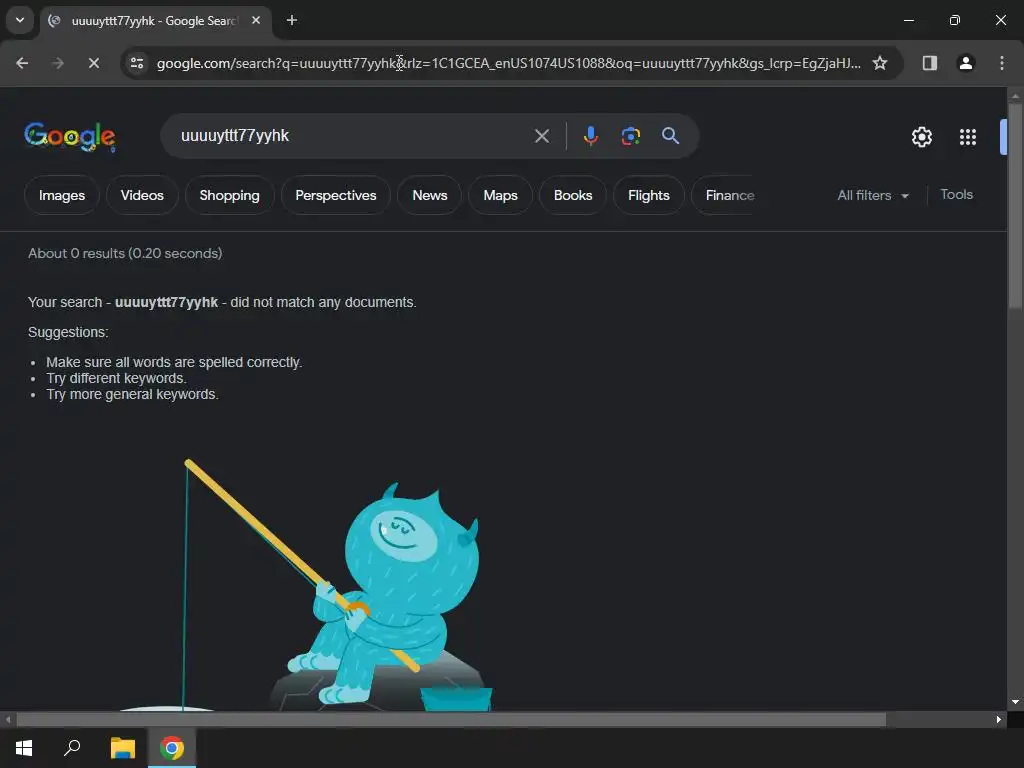Open the site information icon in address bar
Screen dimensions: 1024x768
(x=137, y=63)
